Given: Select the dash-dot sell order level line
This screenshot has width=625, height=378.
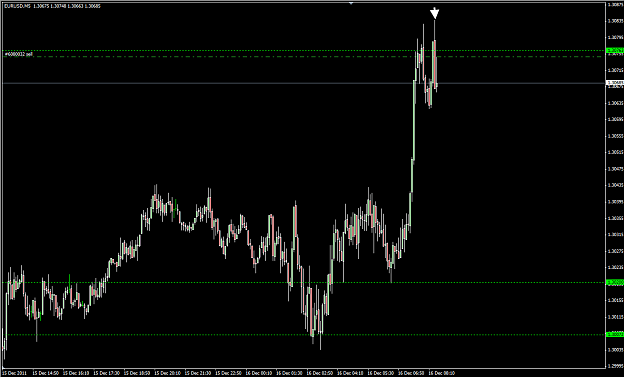Looking at the screenshot, I should (x=303, y=57).
